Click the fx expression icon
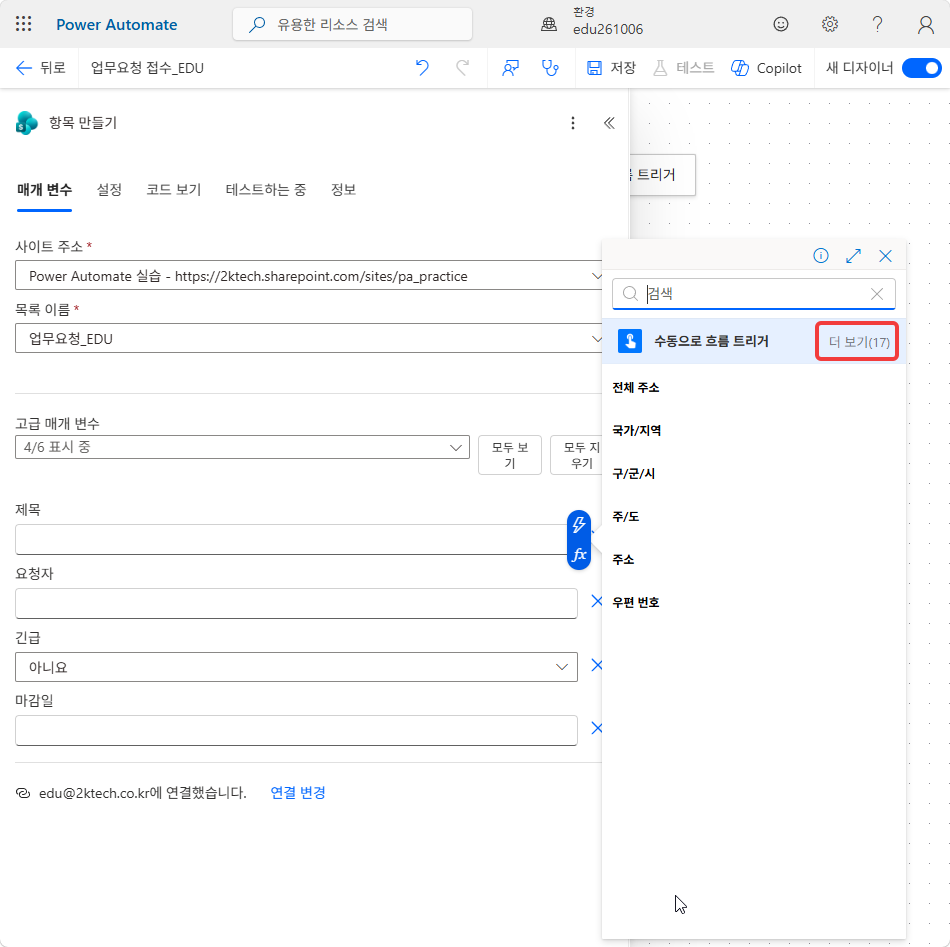 579,554
